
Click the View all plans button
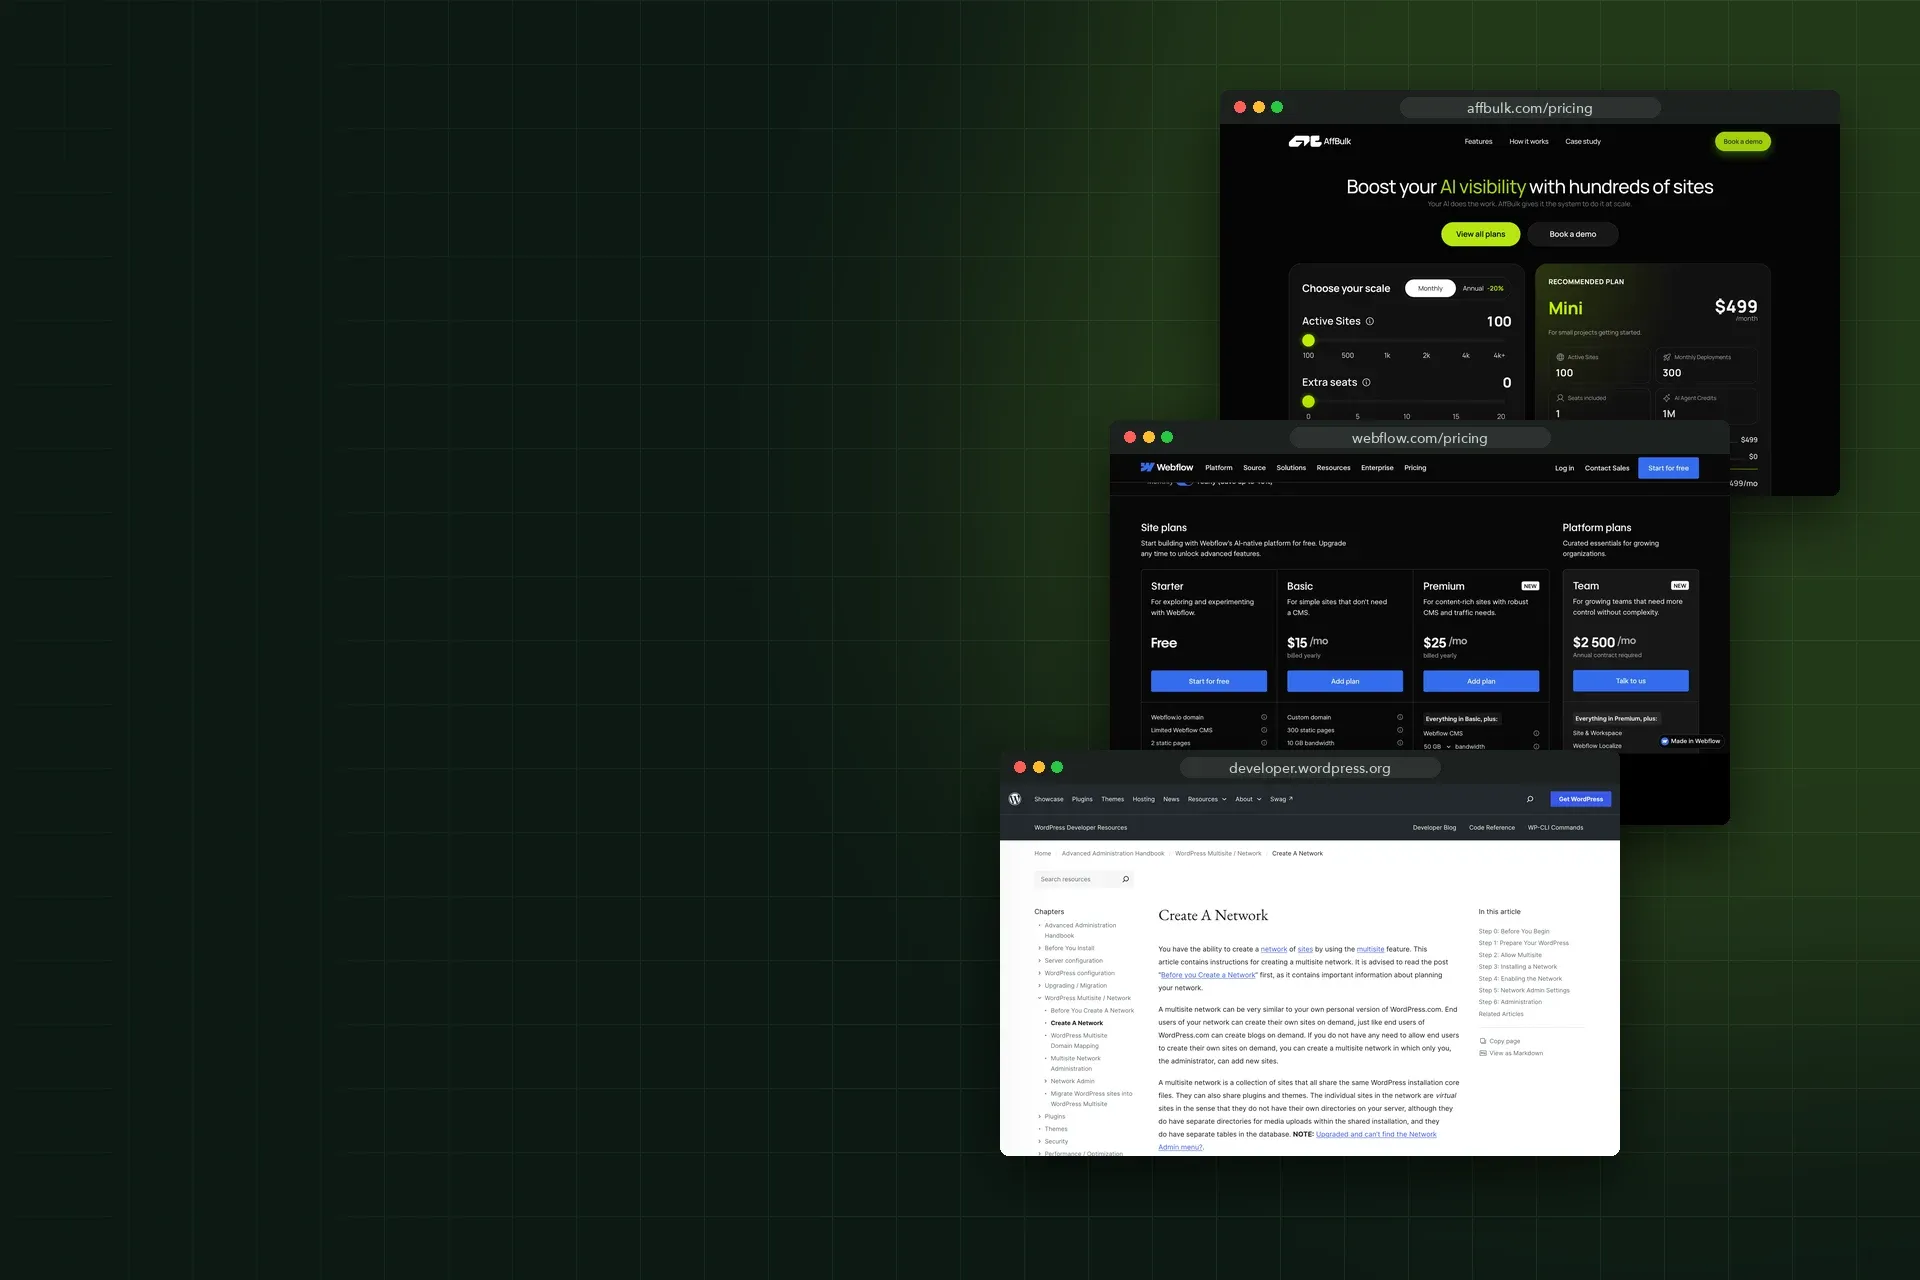pos(1480,234)
